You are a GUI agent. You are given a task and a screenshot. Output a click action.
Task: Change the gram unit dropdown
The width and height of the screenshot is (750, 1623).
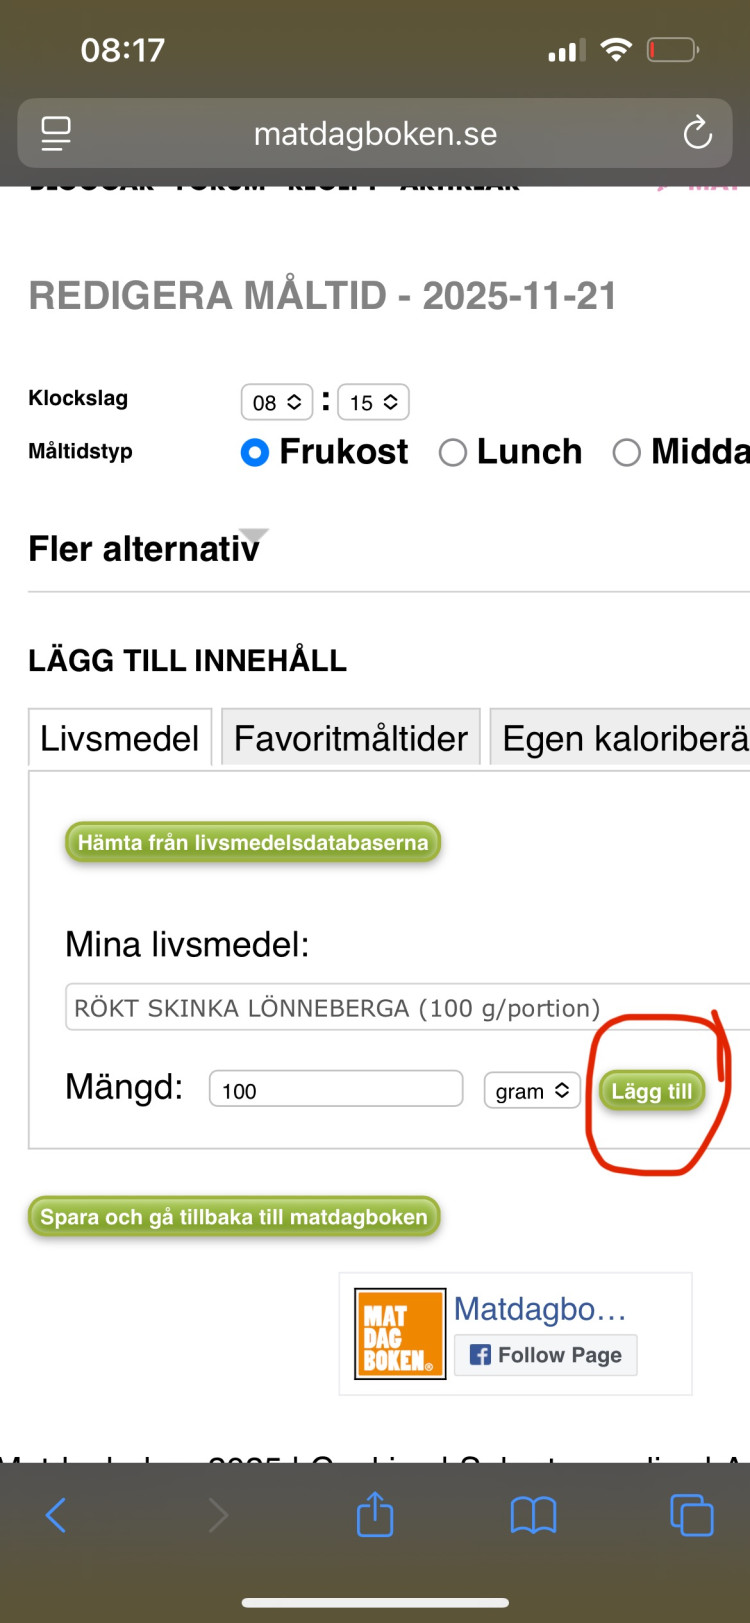click(x=532, y=1091)
